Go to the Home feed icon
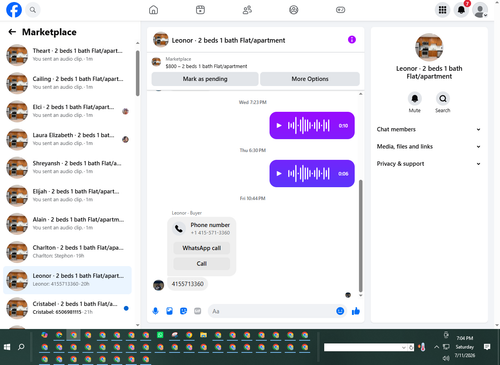 (153, 10)
